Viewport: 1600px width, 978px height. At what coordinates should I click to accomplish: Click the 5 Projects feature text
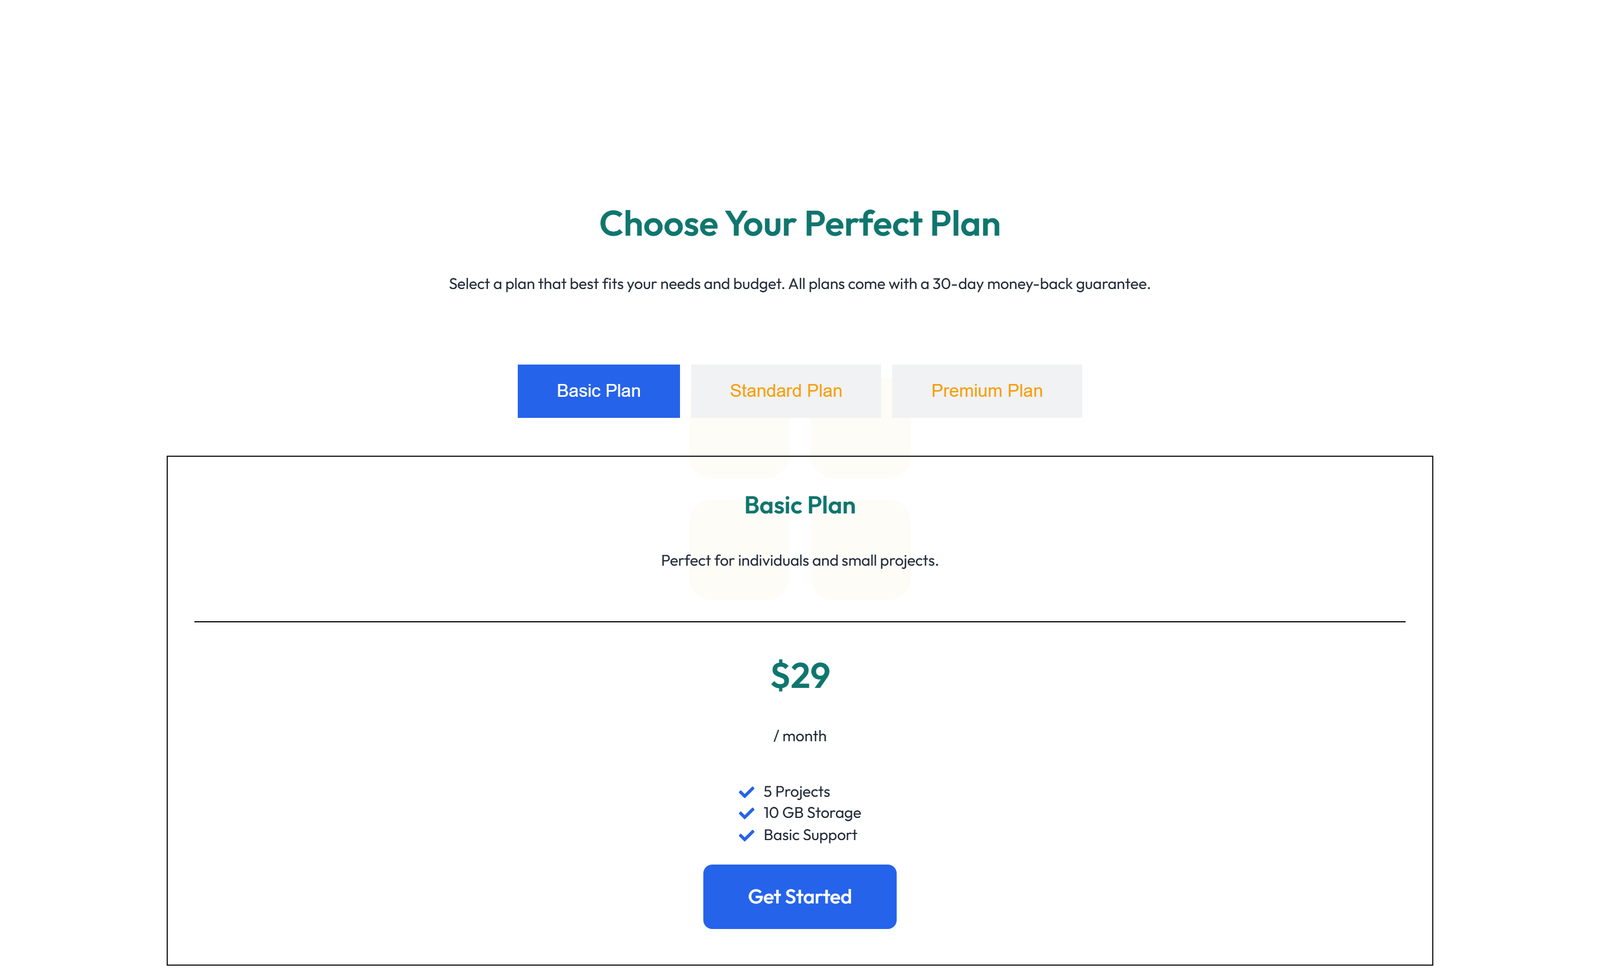(796, 791)
